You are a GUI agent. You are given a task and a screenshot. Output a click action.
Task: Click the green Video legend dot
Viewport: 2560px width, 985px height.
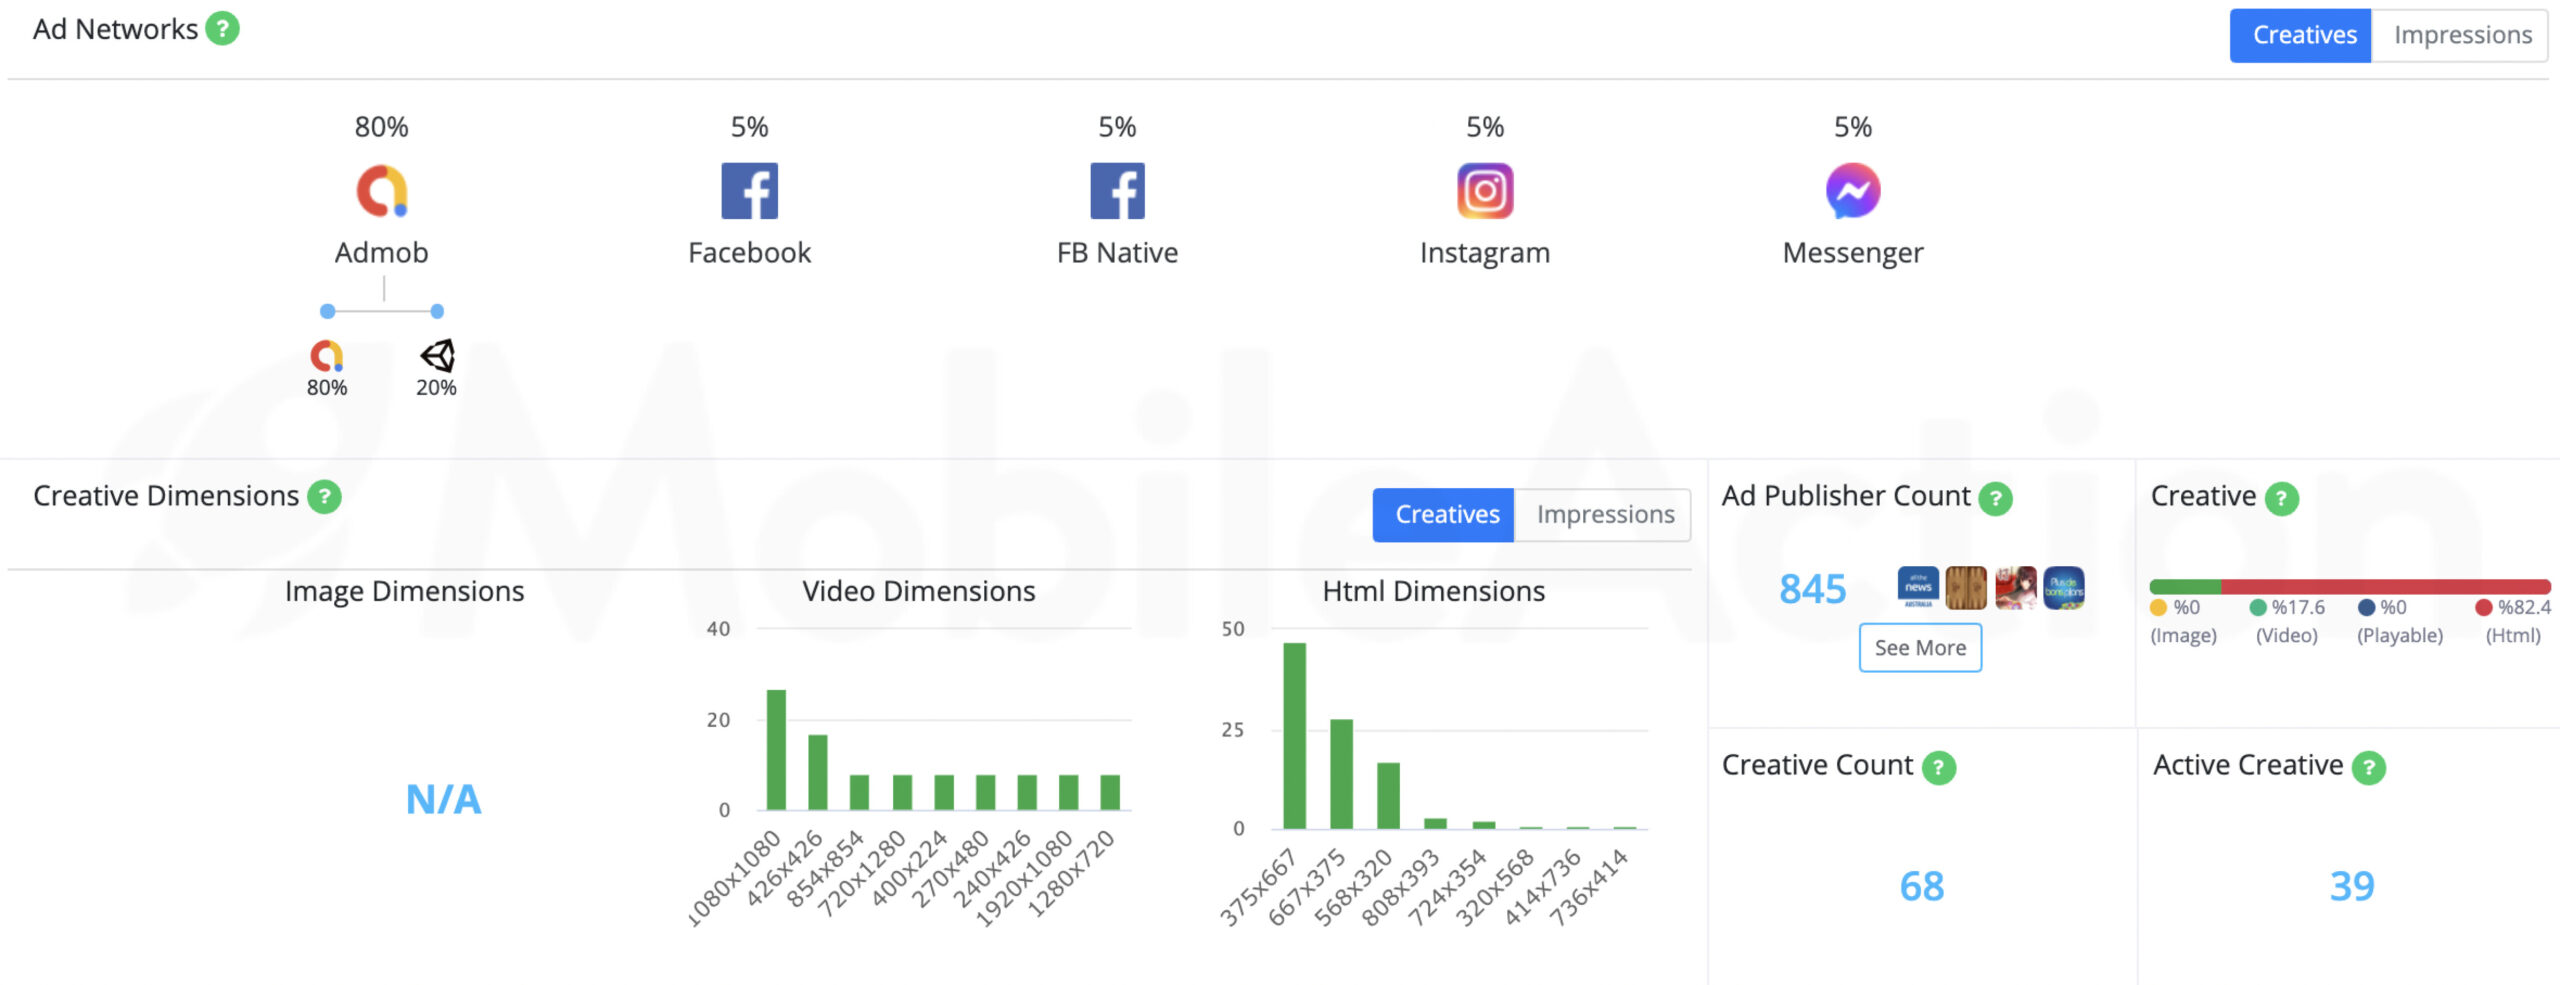coord(2257,607)
